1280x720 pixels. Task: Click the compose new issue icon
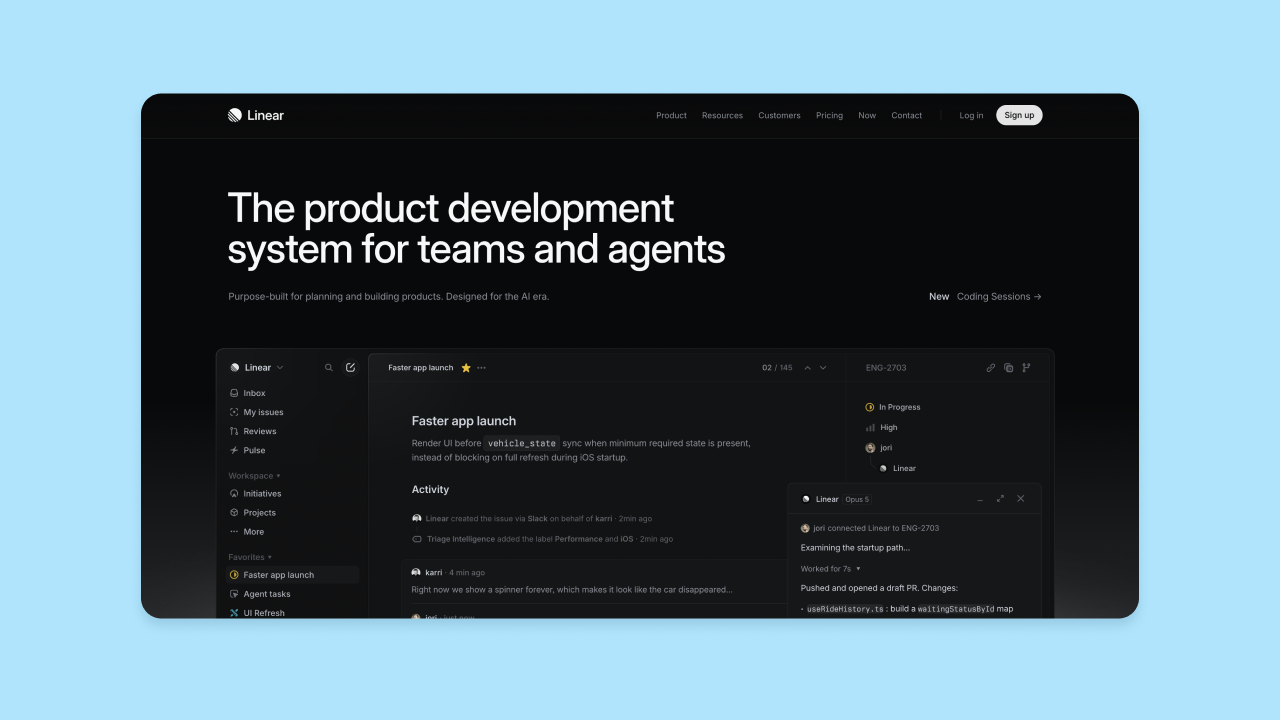(350, 368)
